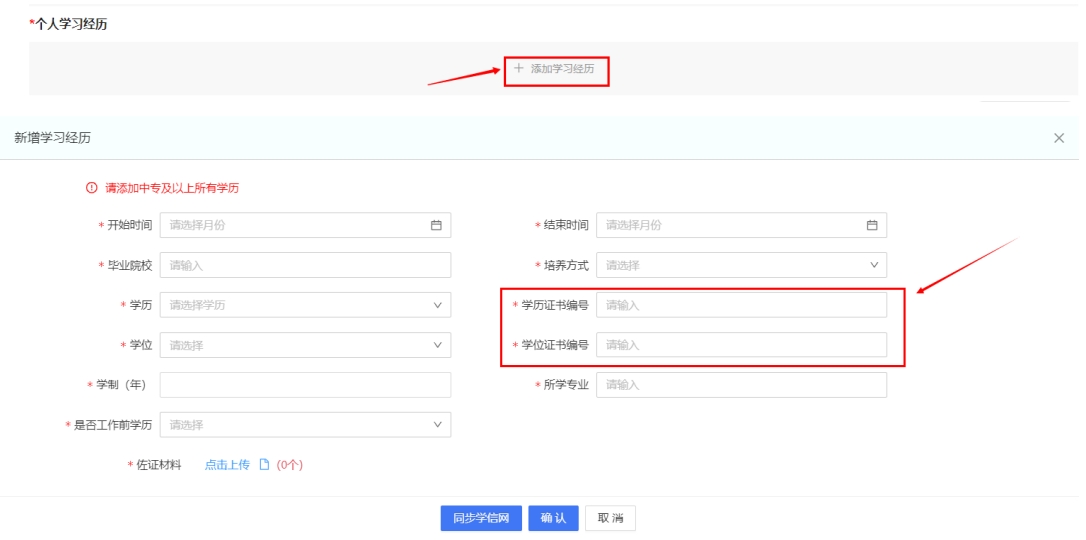Click the 学制（年） input field
The height and width of the screenshot is (540, 1086).
[x=305, y=385]
